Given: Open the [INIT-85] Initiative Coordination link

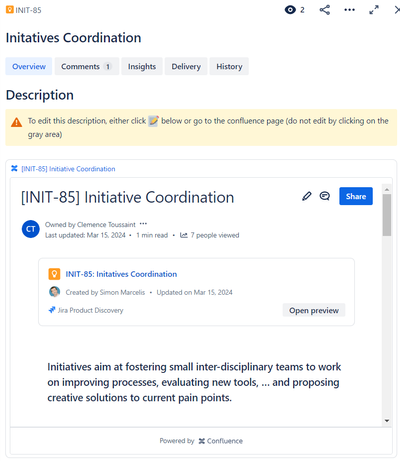Looking at the screenshot, I should pyautogui.click(x=68, y=169).
